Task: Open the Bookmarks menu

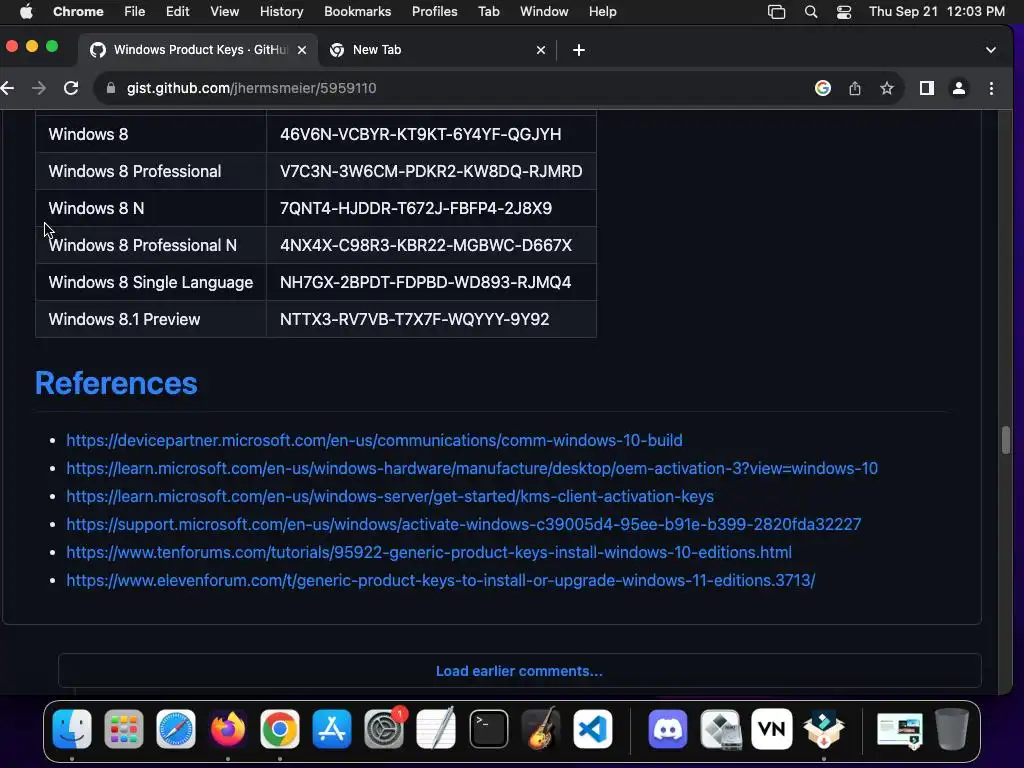Action: pos(357,12)
